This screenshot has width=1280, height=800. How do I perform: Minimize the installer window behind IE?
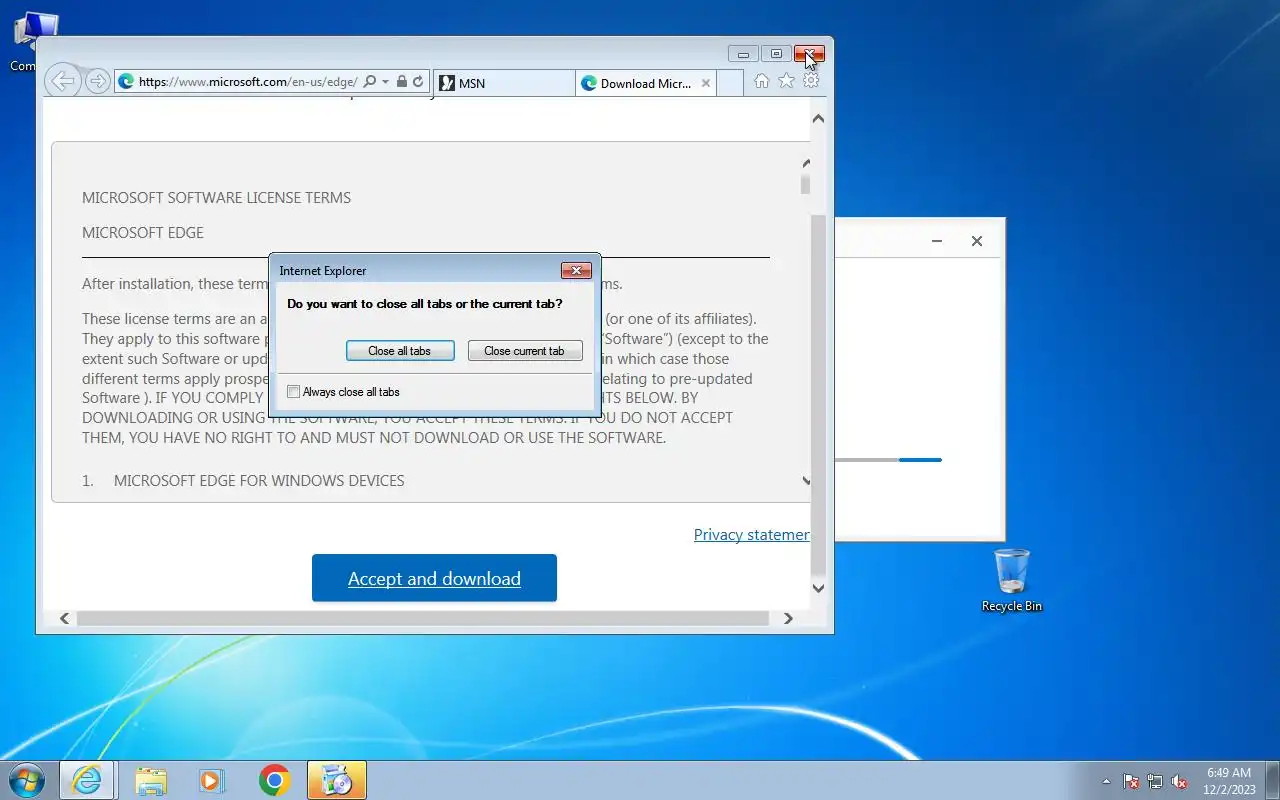click(x=937, y=241)
